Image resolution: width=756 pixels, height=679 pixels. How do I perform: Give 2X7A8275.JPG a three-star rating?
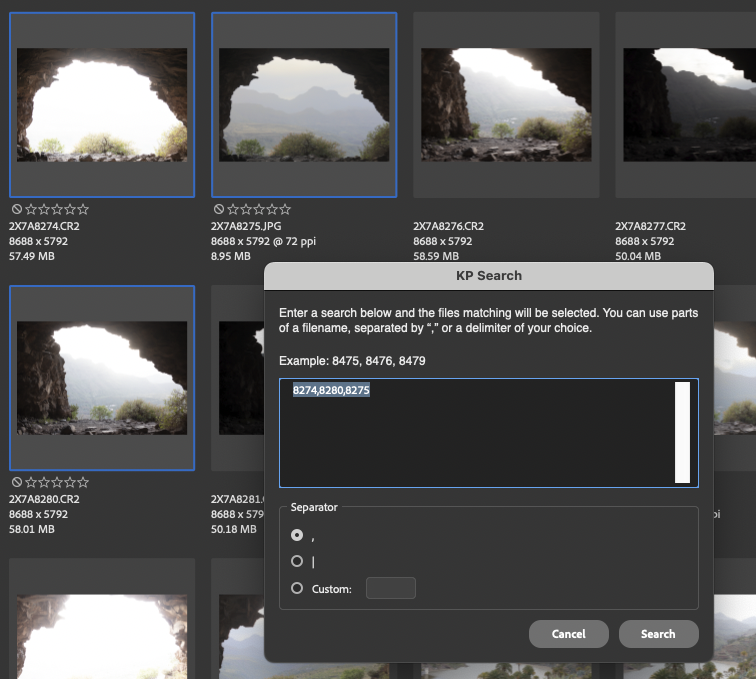[259, 209]
